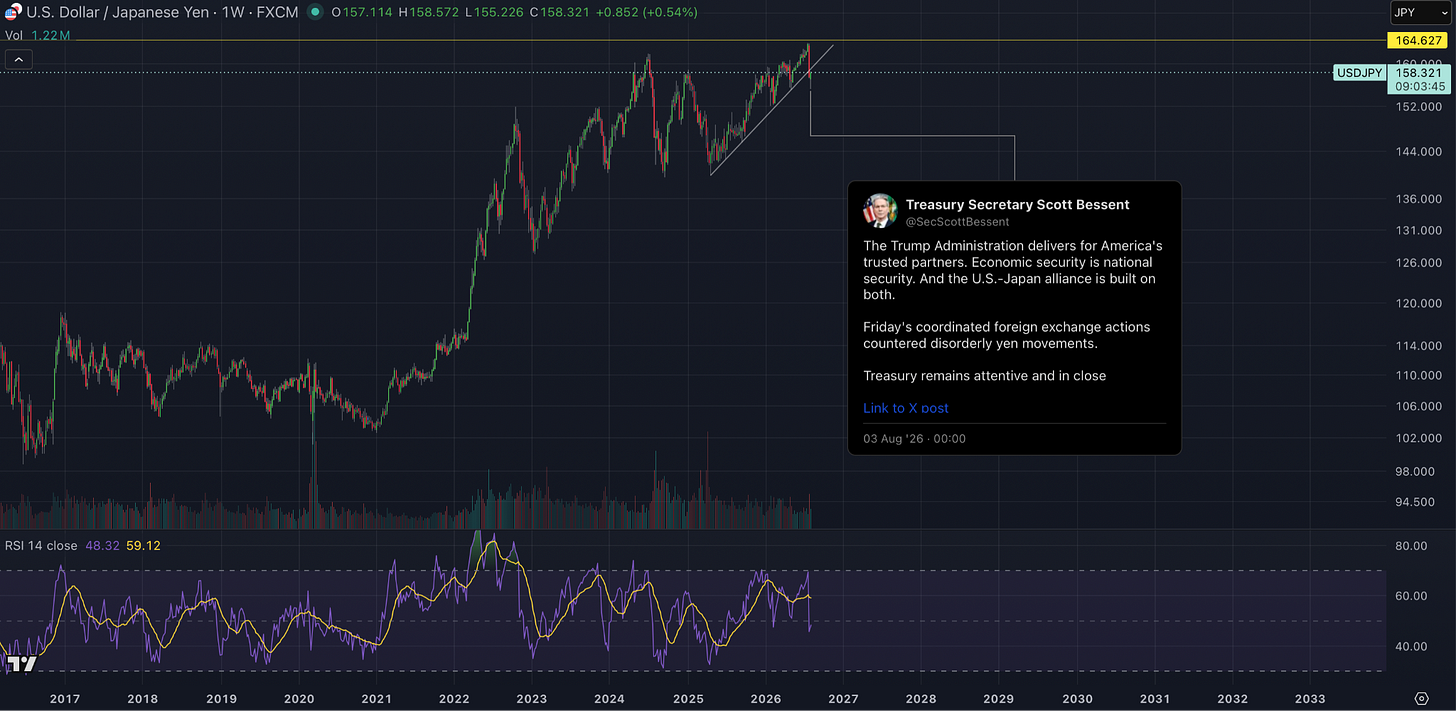Open the JPY currency dropdown
This screenshot has height=711, width=1456.
tap(1420, 12)
